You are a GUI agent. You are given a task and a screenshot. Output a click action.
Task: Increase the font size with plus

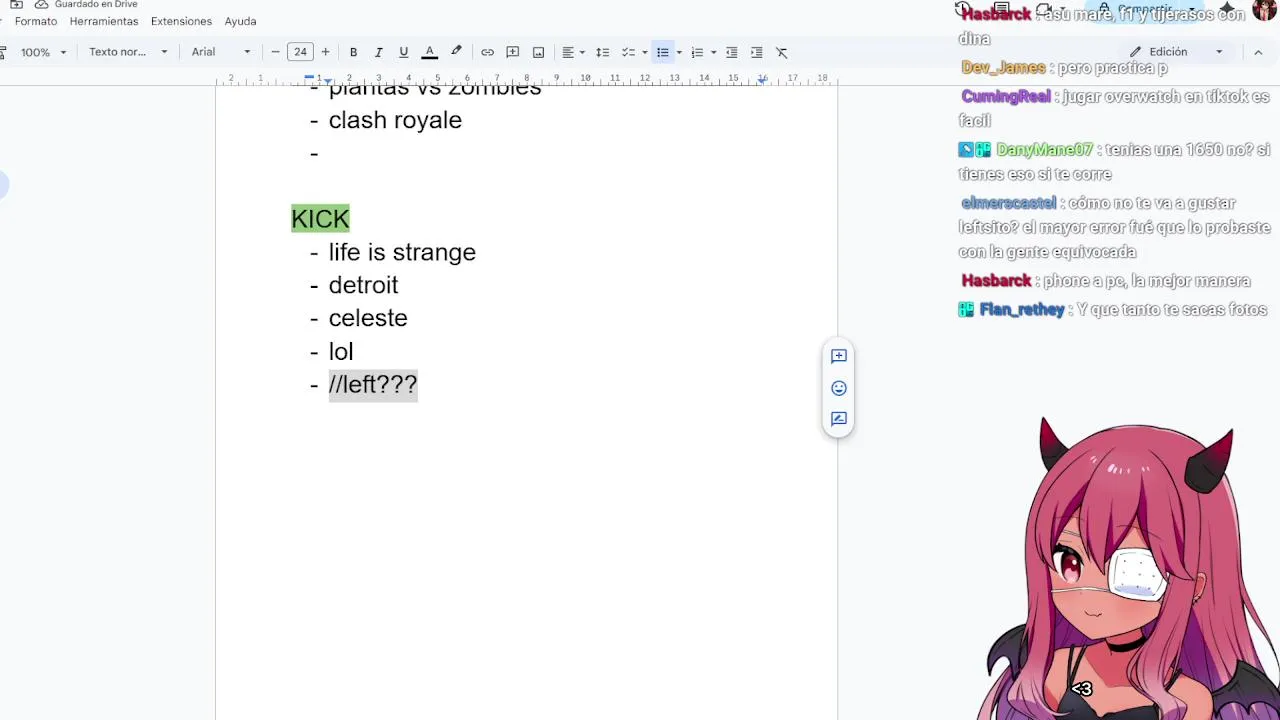[325, 52]
